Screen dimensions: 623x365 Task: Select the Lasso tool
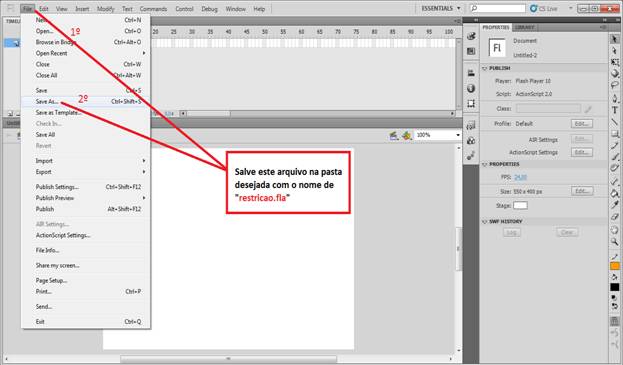[x=615, y=85]
